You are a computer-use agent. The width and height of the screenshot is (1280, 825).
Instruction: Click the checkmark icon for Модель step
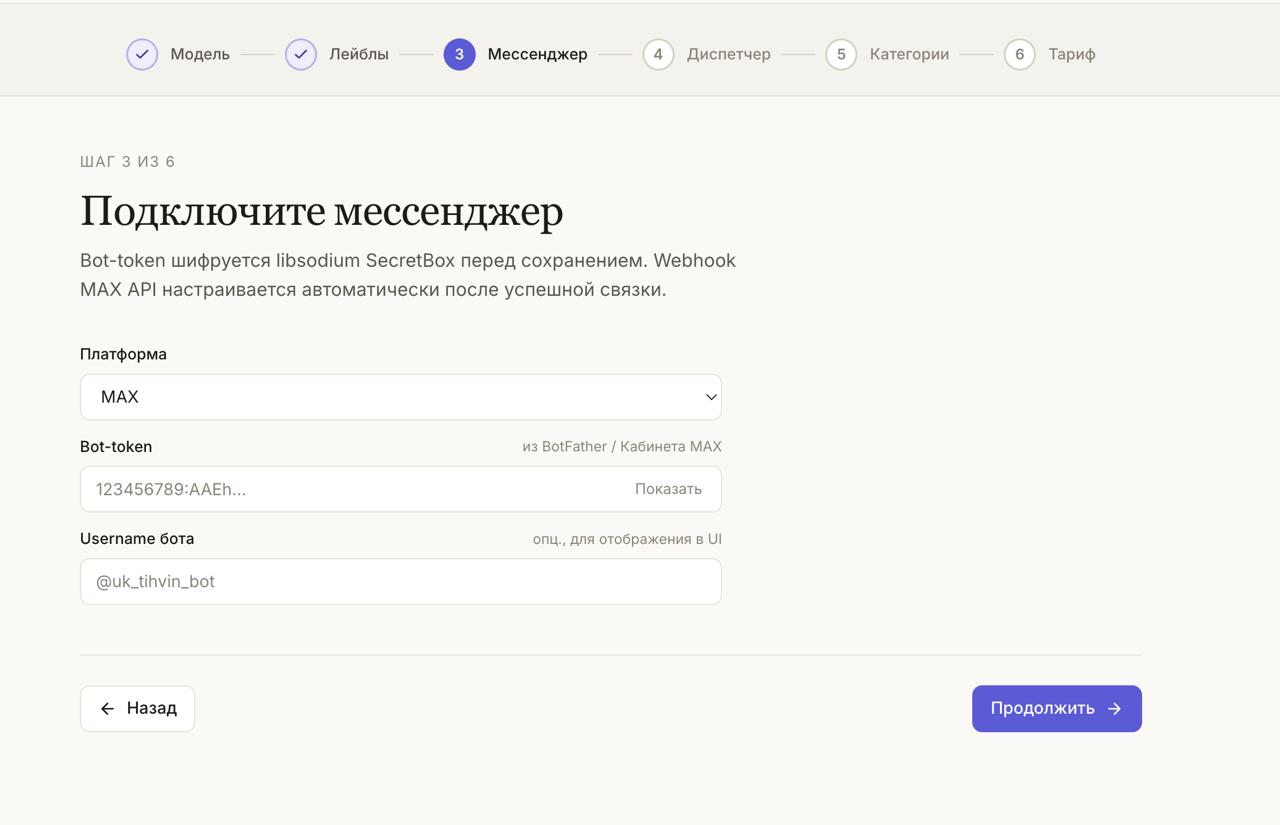(142, 54)
